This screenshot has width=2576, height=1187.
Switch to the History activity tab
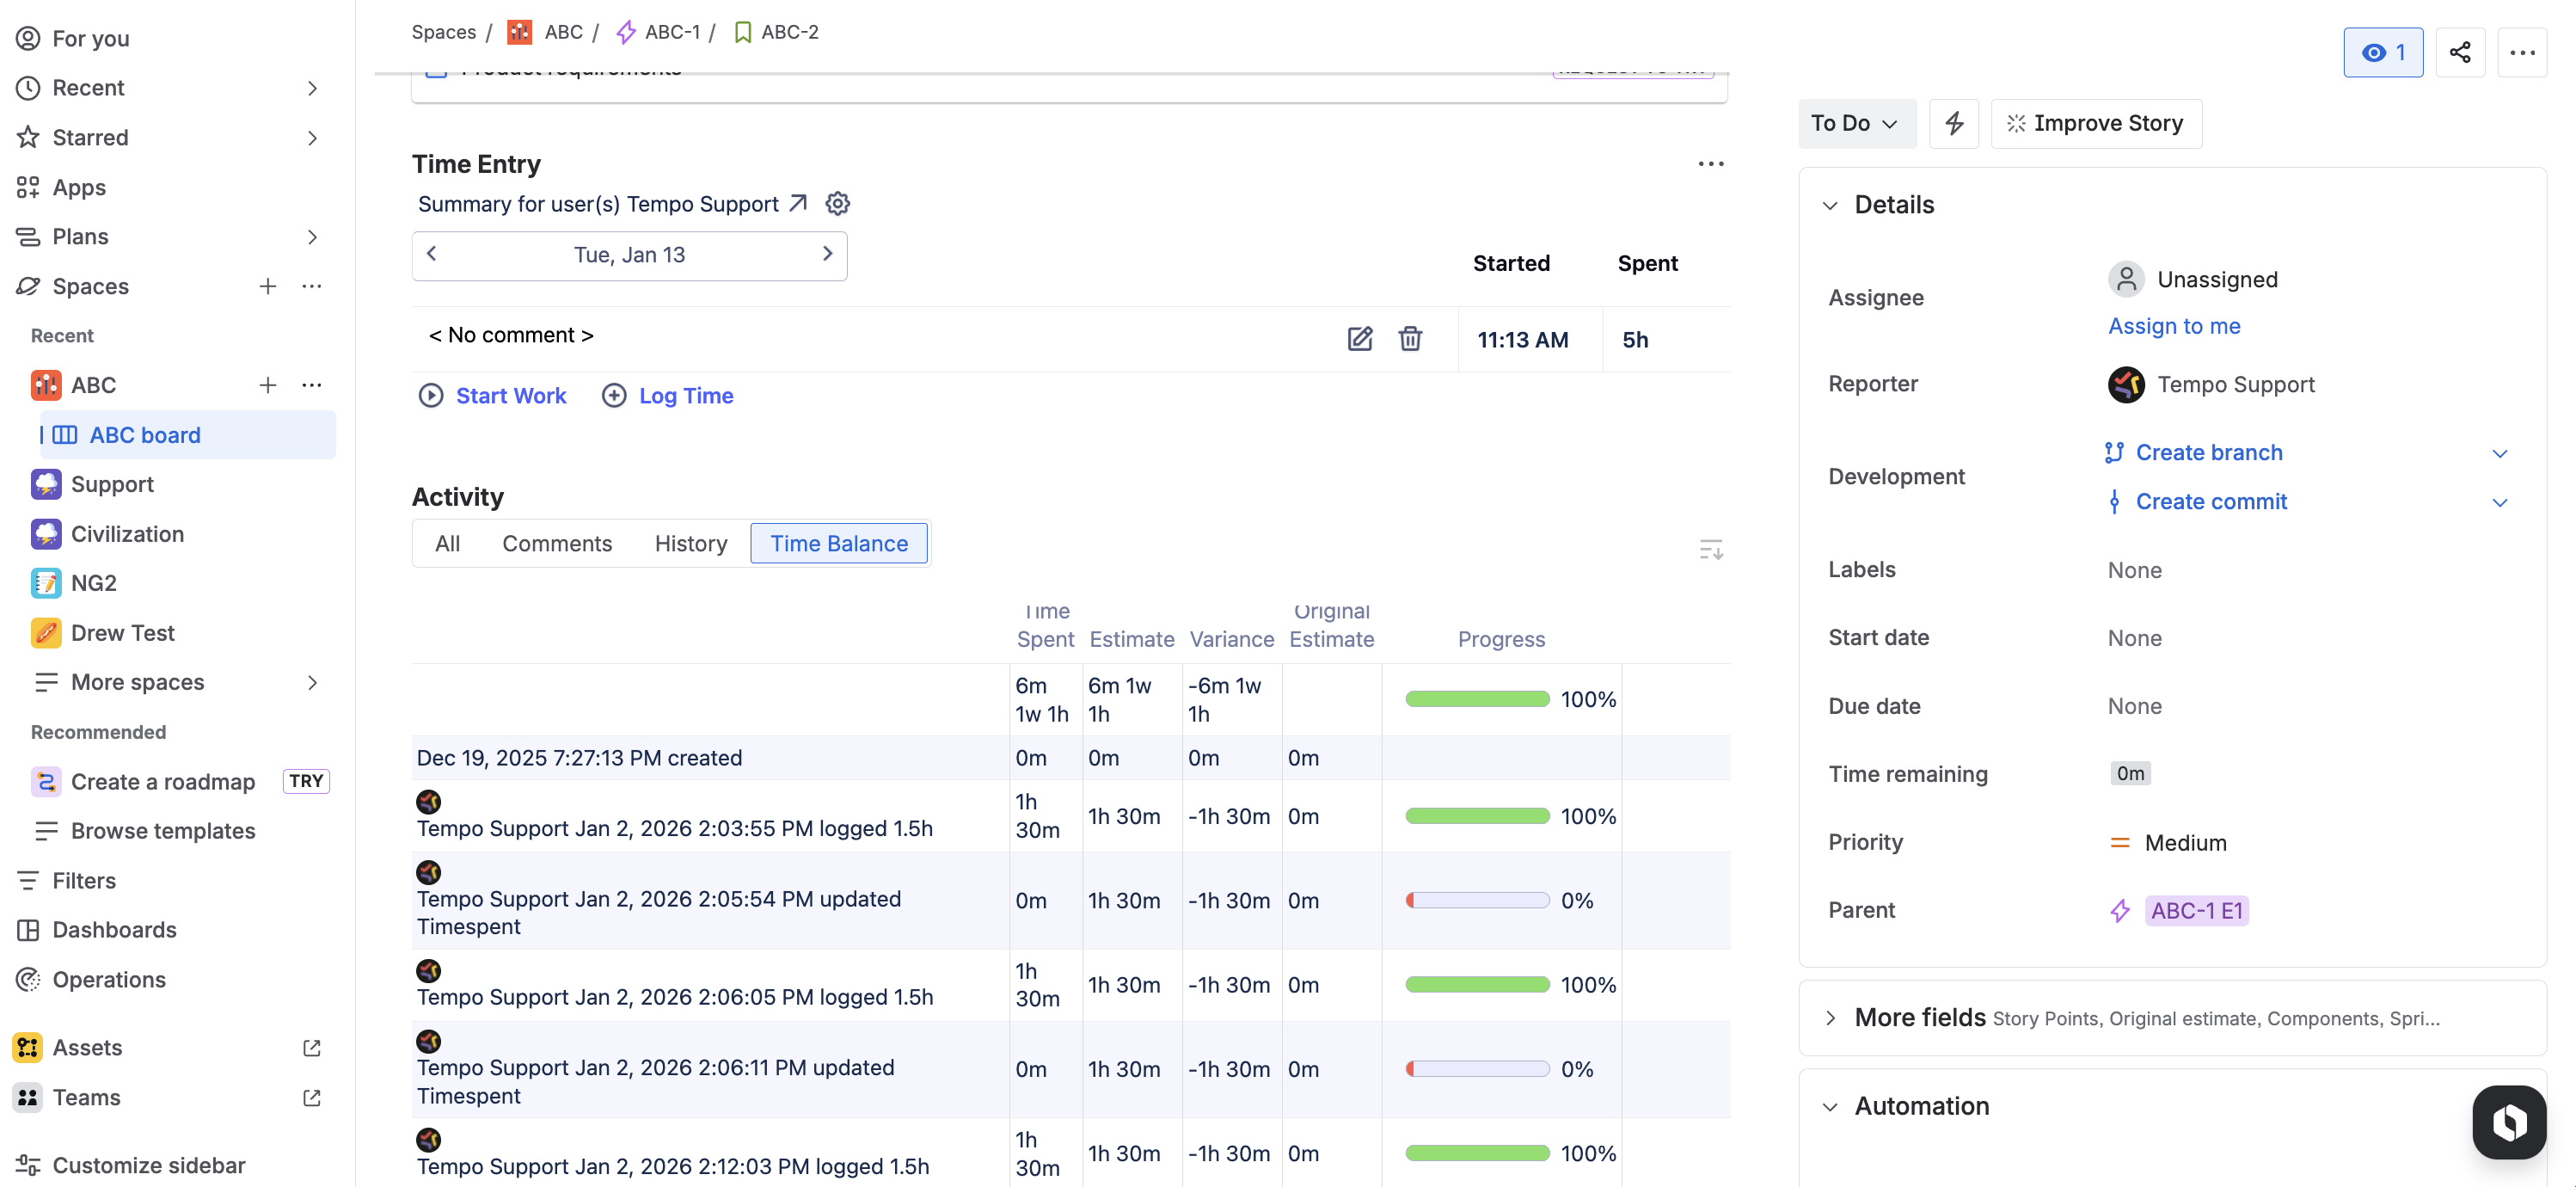pos(690,543)
